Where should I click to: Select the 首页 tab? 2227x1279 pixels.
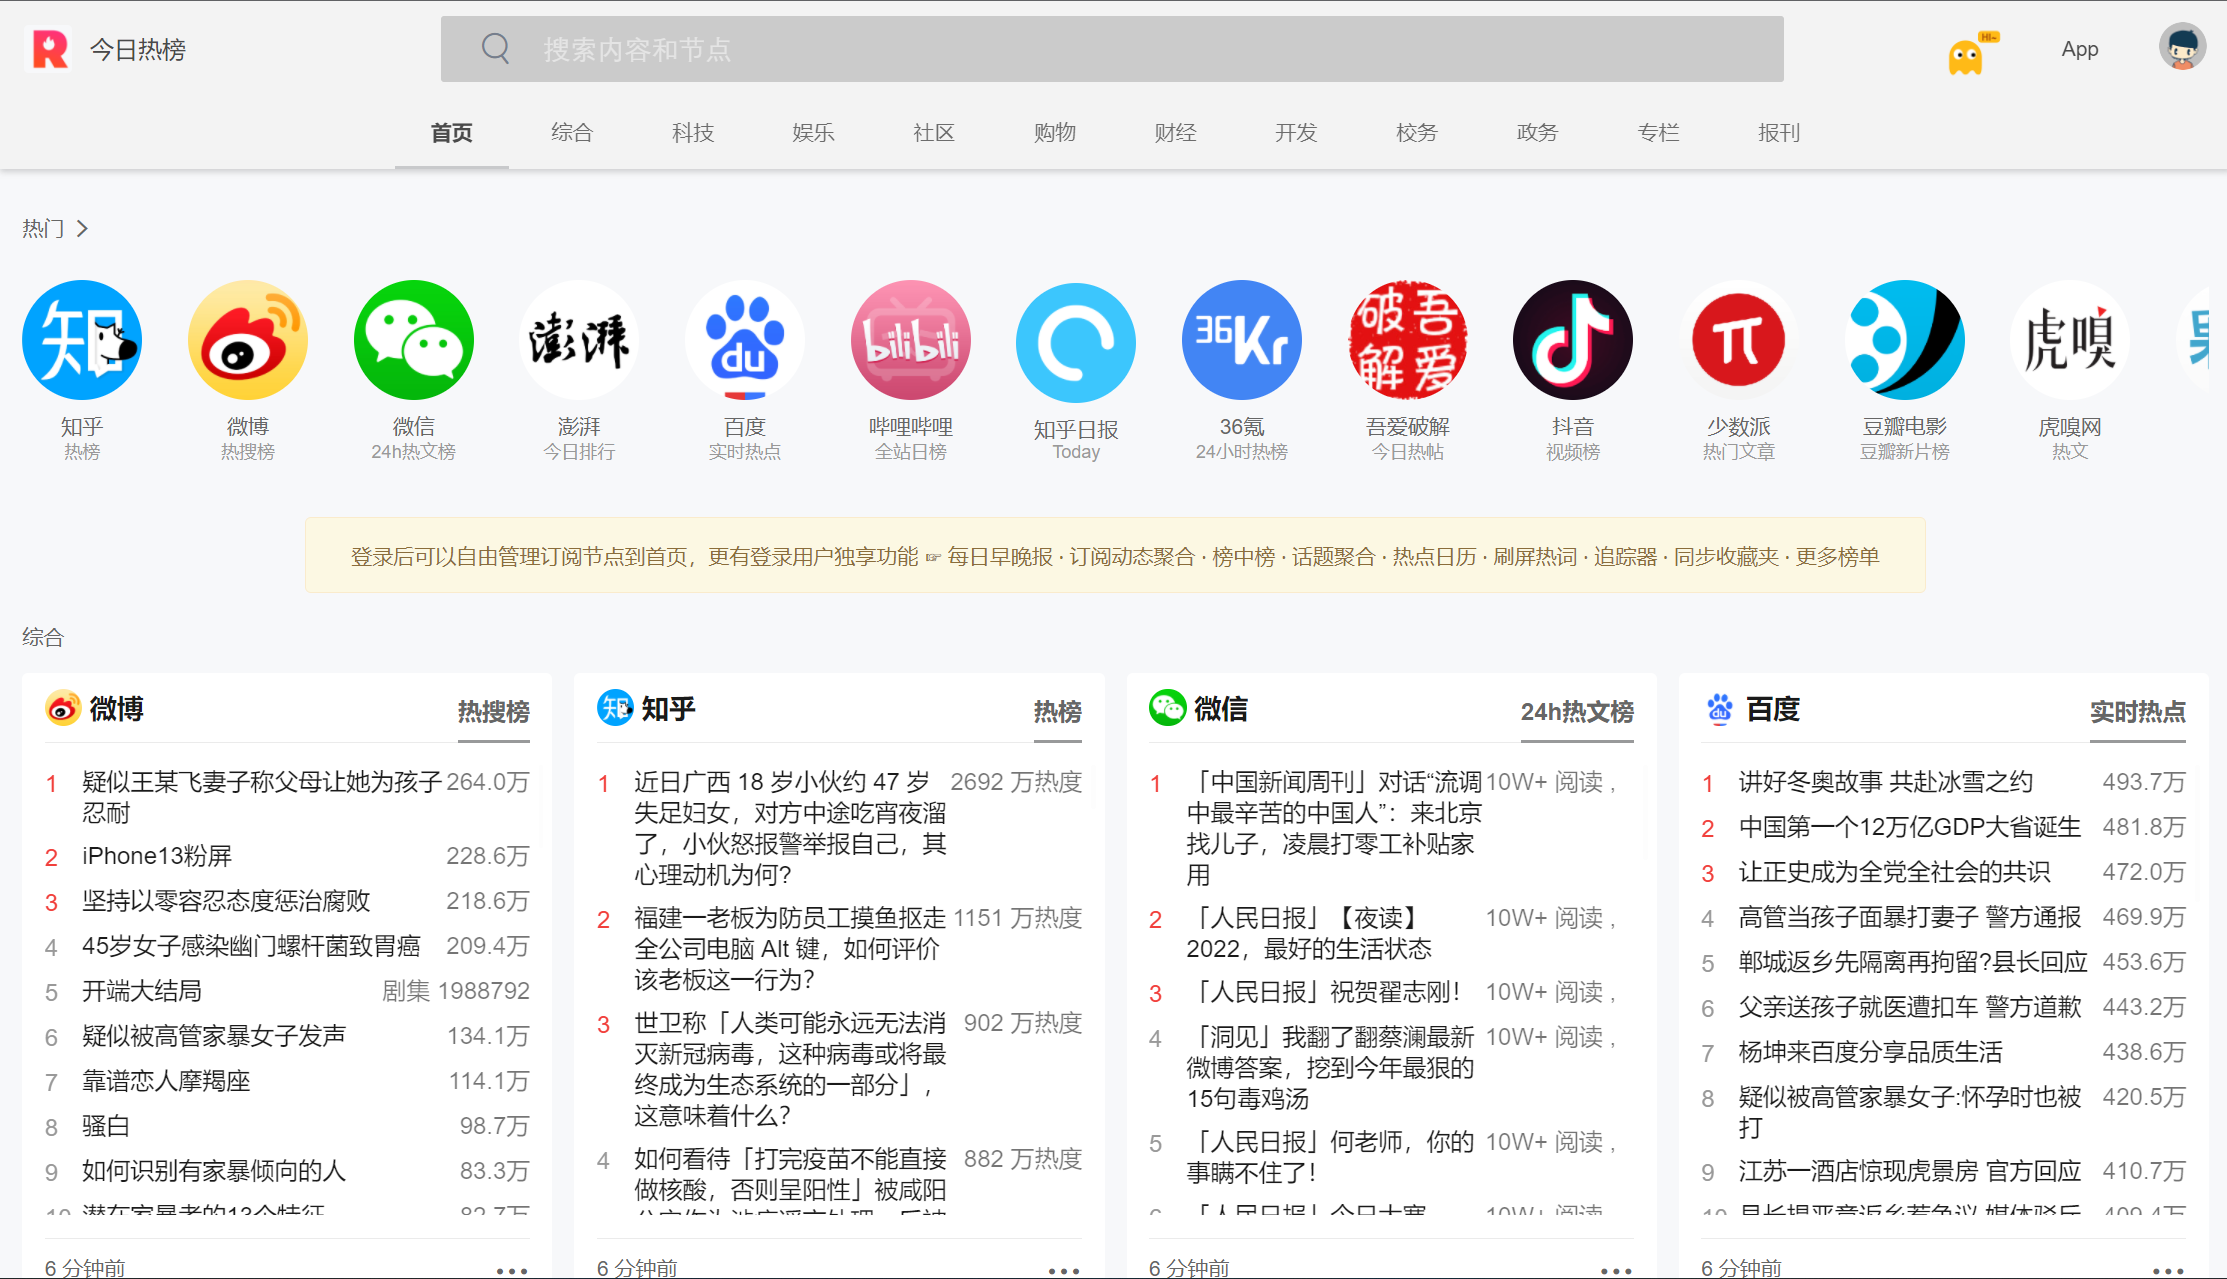452,133
